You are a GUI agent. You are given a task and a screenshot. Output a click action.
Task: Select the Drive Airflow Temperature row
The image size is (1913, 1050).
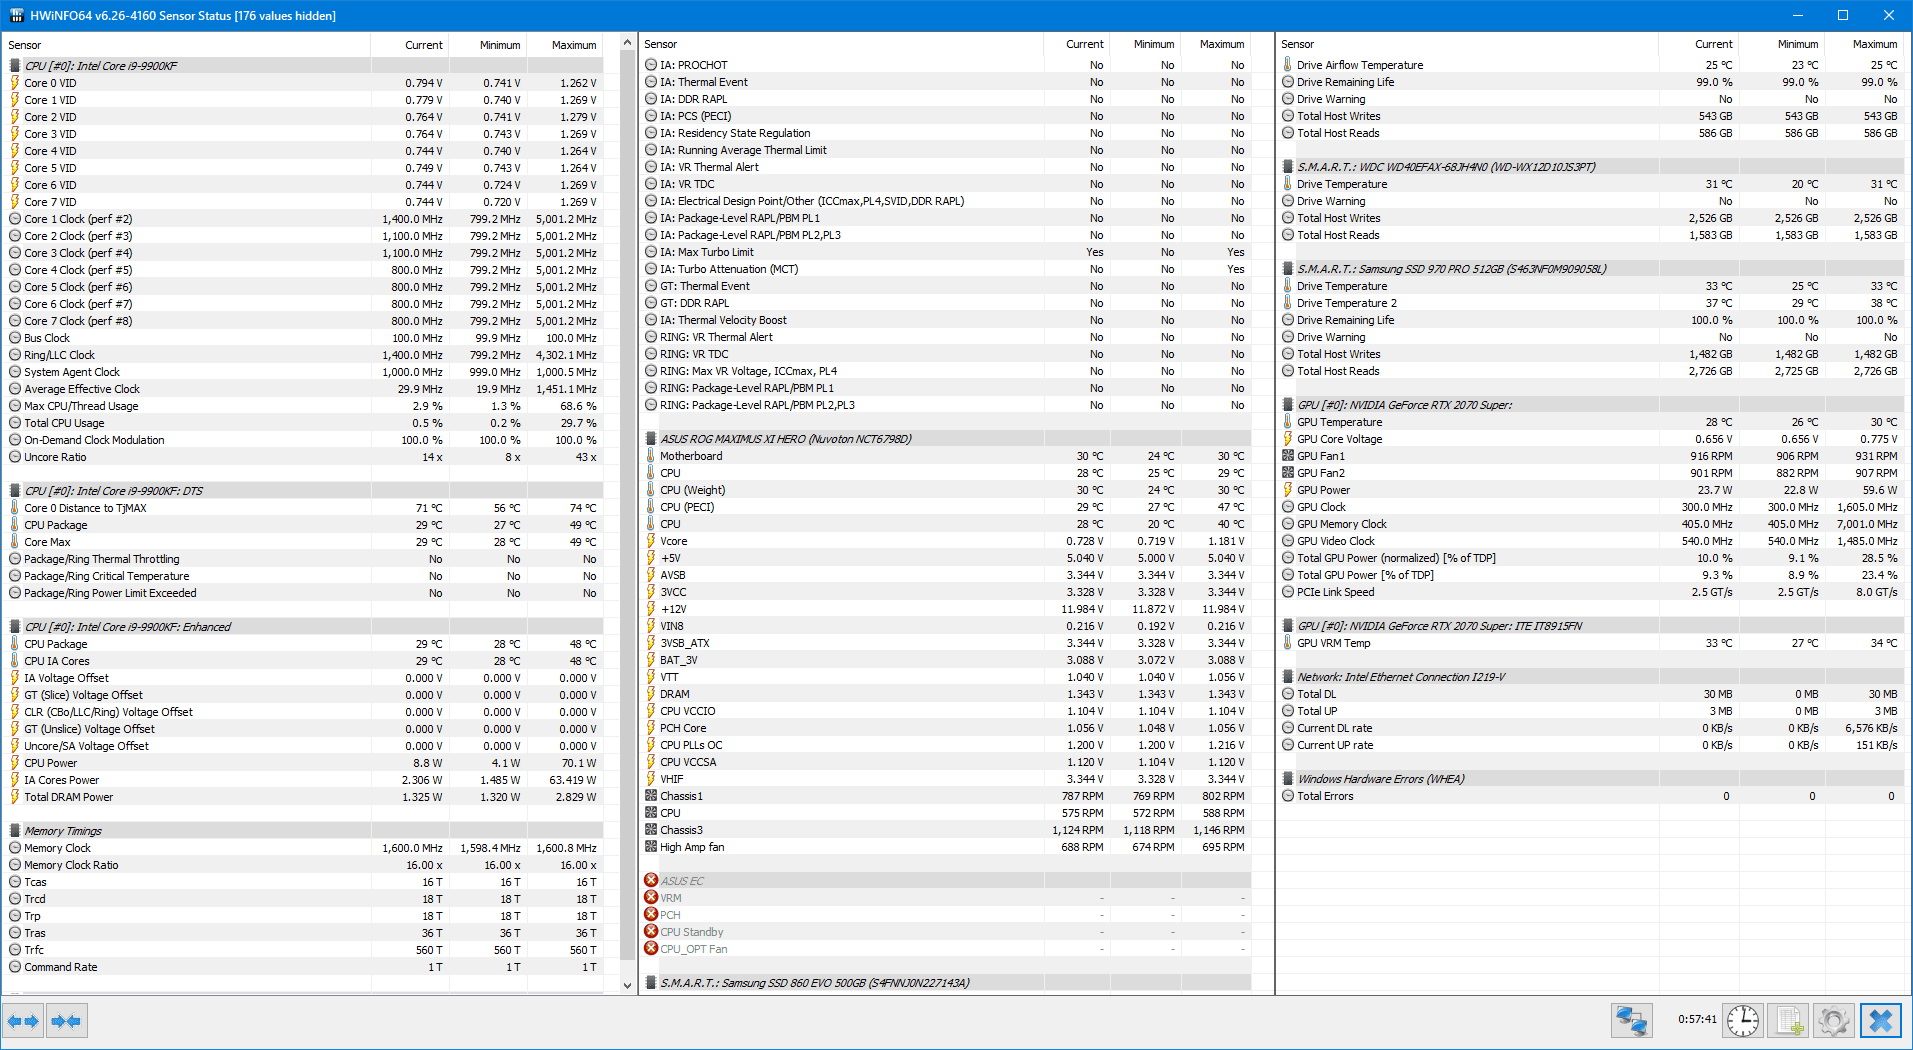(1591, 65)
